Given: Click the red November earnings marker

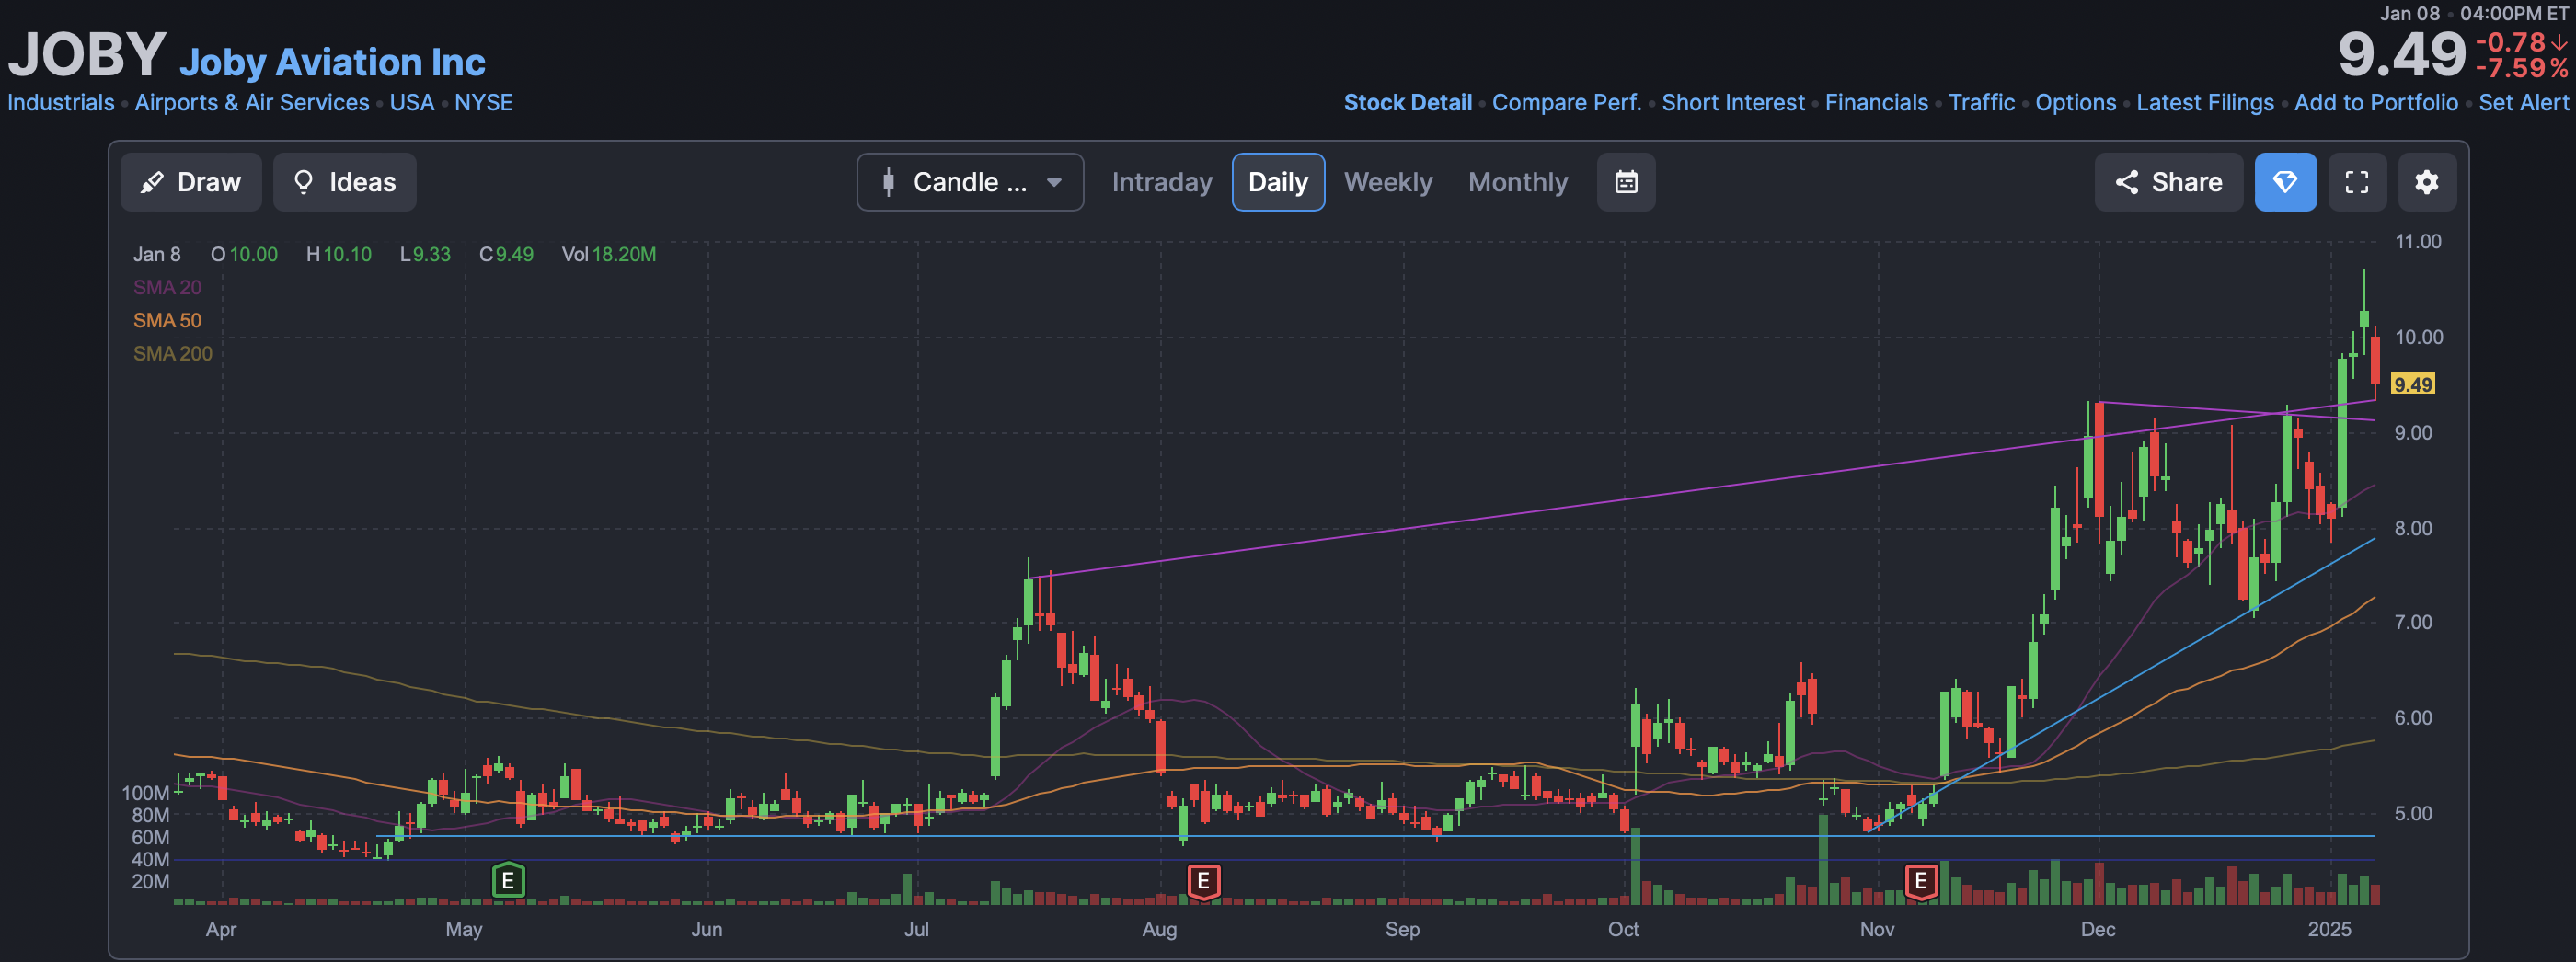Looking at the screenshot, I should (x=1921, y=881).
